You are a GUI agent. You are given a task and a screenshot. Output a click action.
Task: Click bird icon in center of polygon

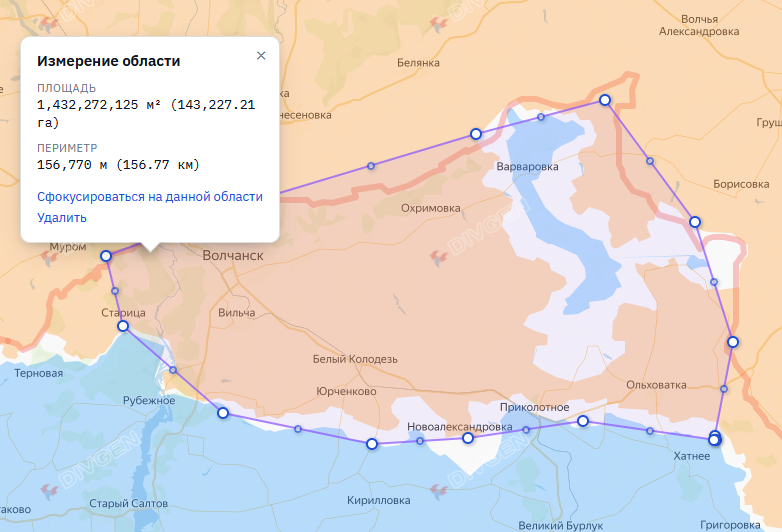pyautogui.click(x=438, y=257)
